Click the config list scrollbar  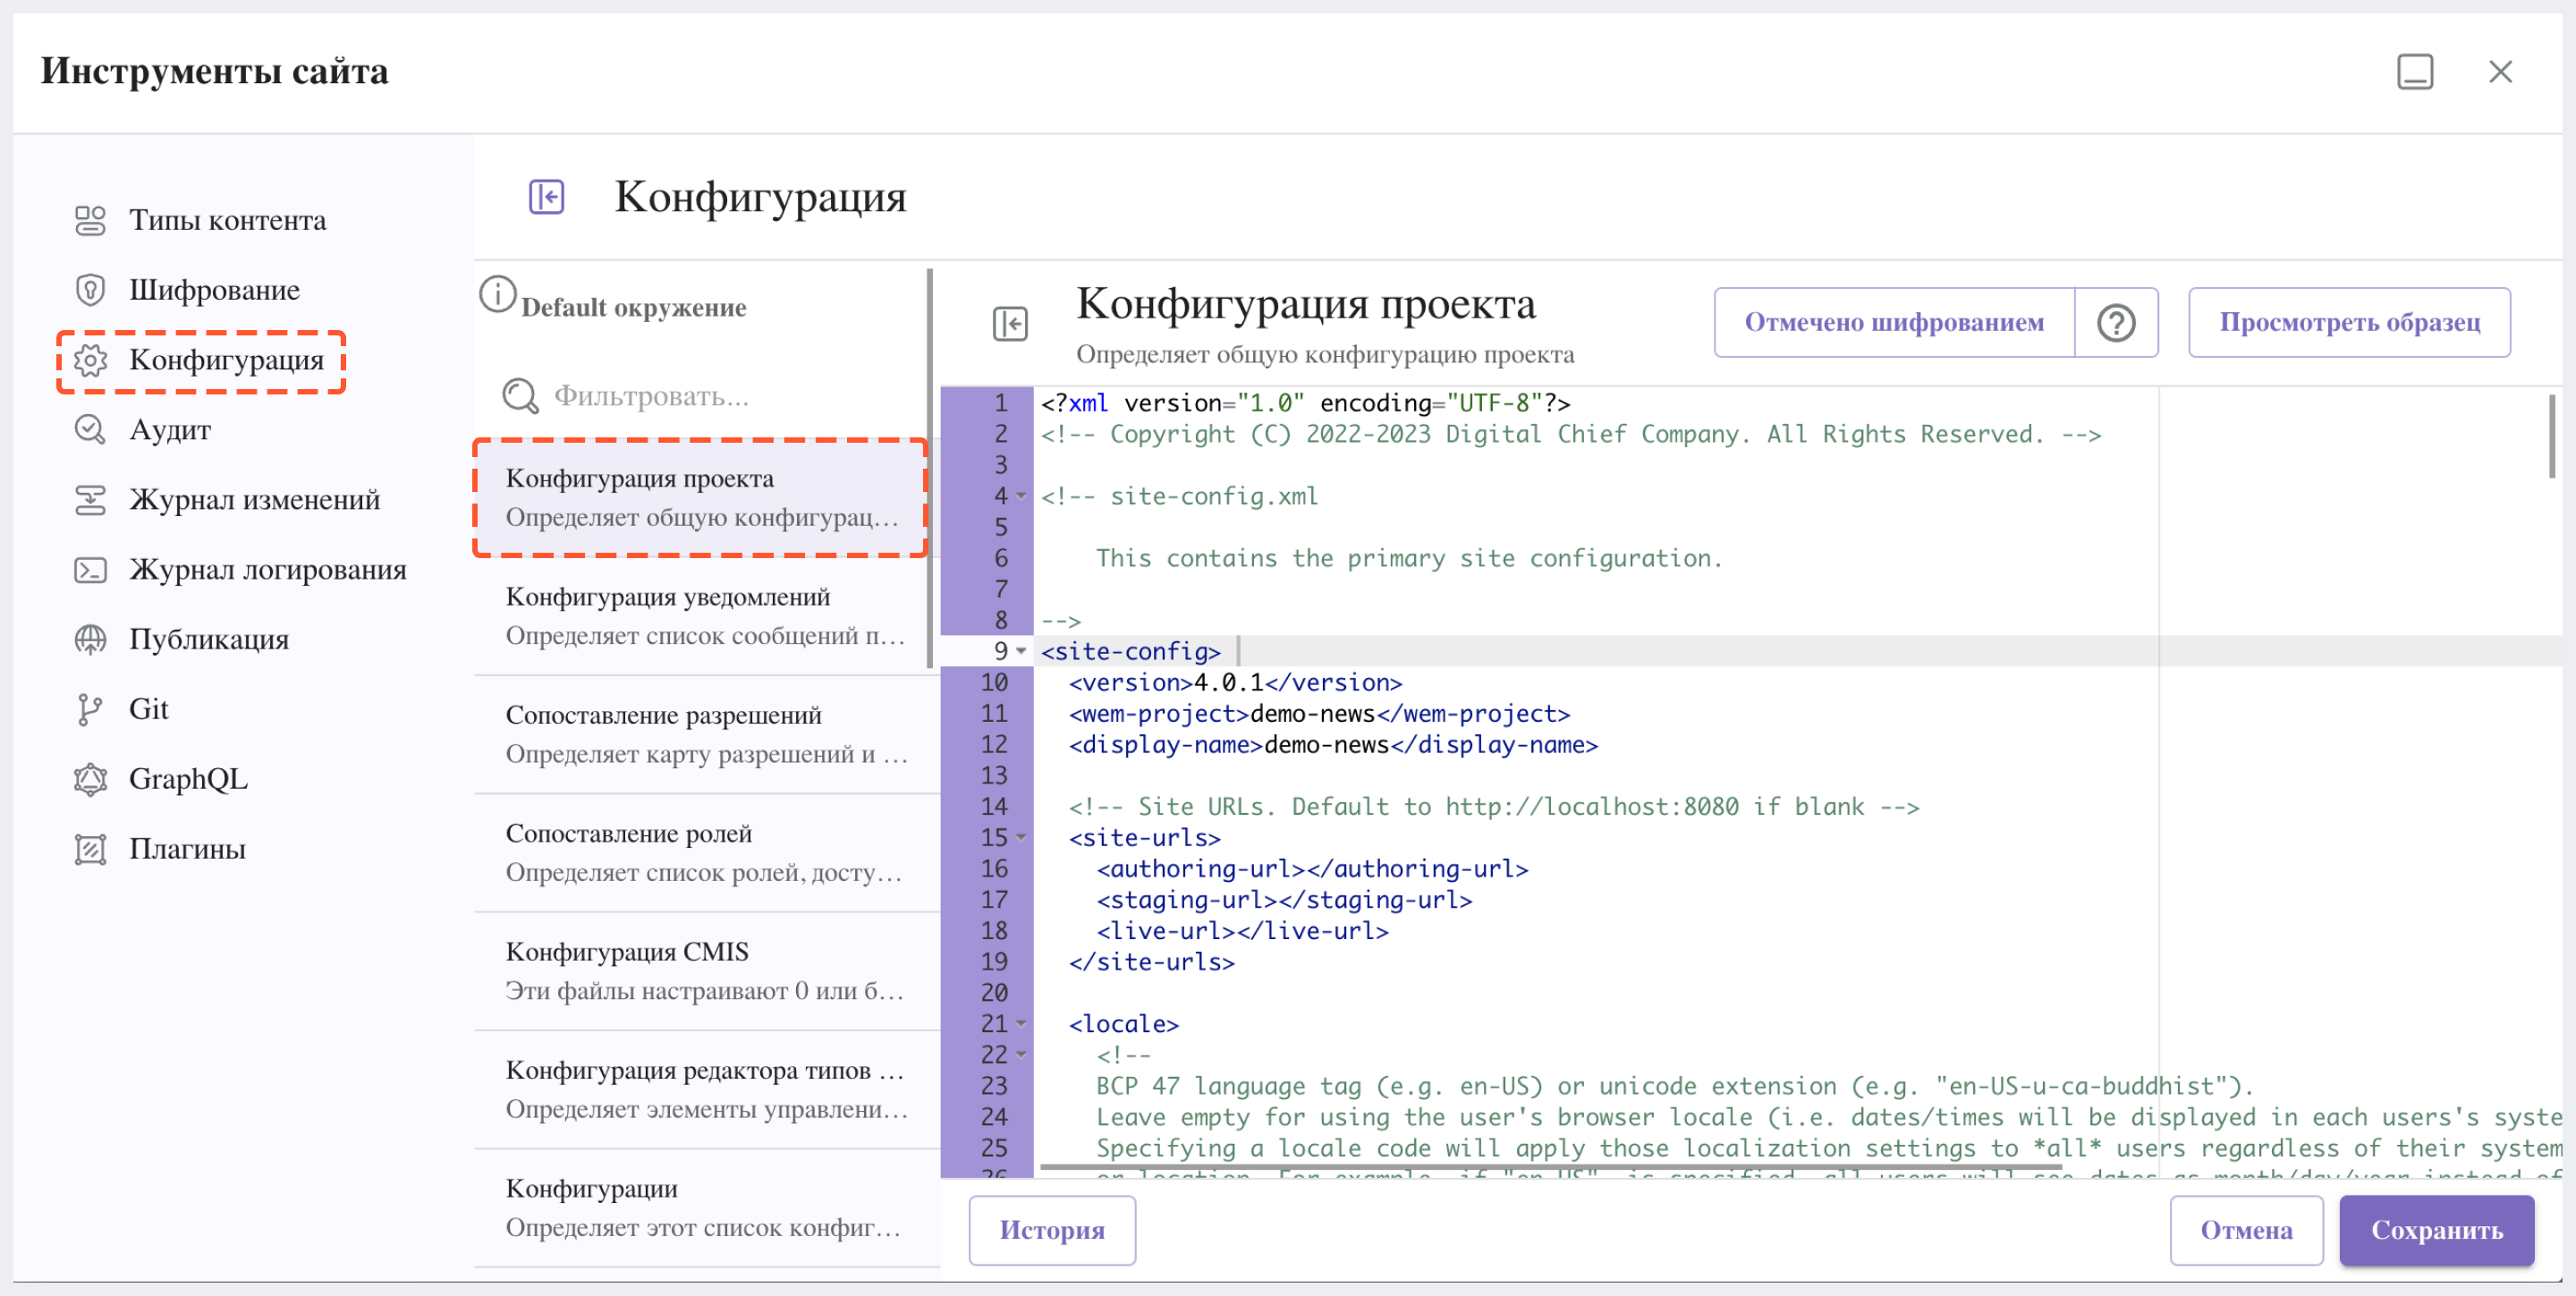click(x=930, y=468)
